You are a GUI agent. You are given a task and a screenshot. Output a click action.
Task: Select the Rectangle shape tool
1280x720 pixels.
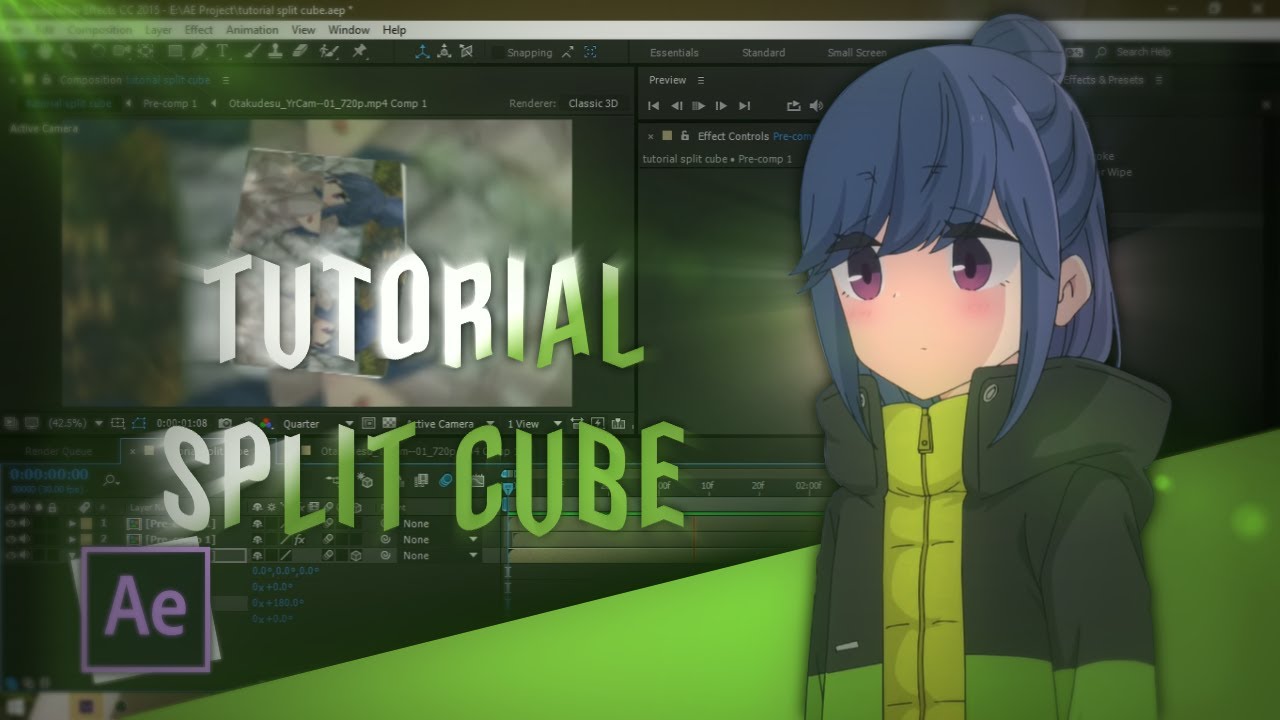pos(175,51)
